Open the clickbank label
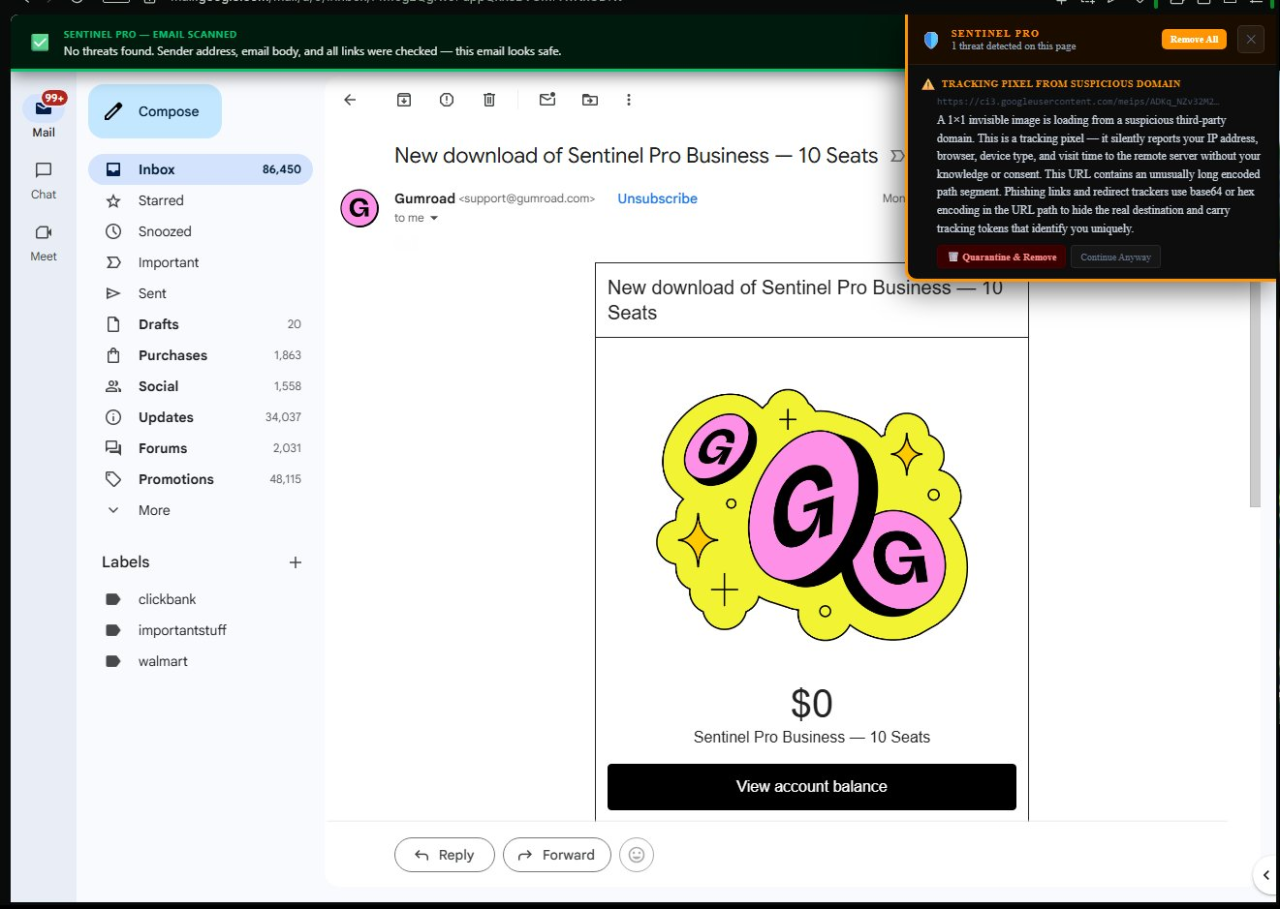Image resolution: width=1280 pixels, height=909 pixels. point(201,599)
